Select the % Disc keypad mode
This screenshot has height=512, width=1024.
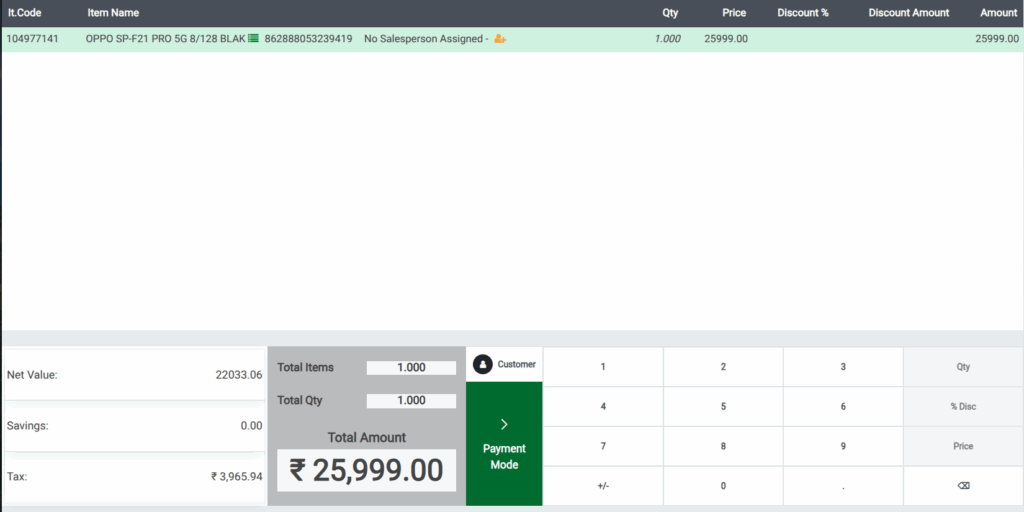(x=963, y=406)
